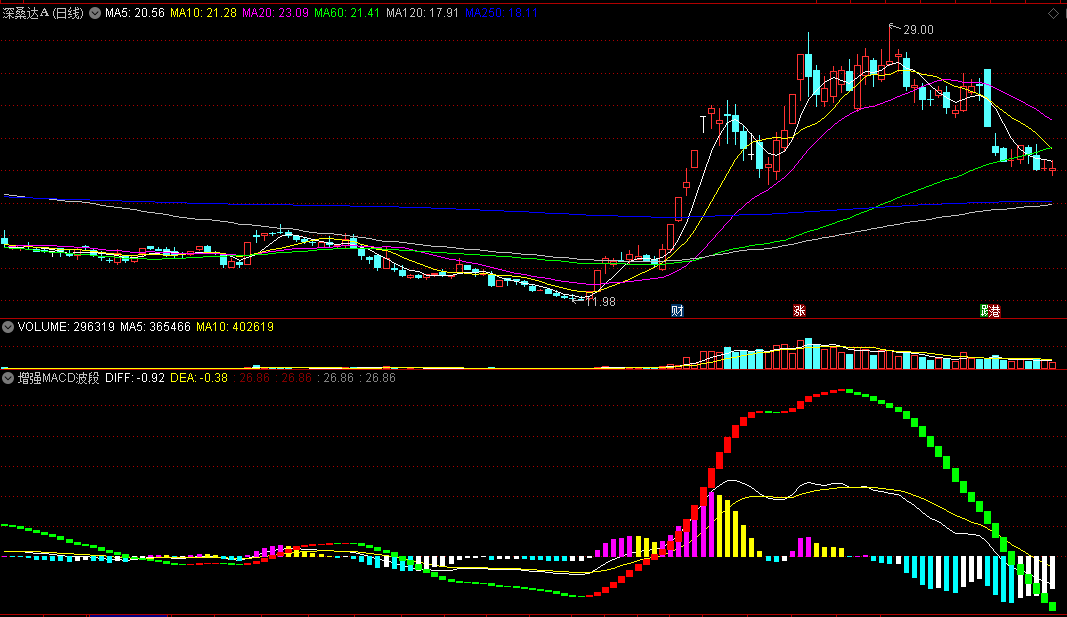Select the yellow MA10: 21.28 label
The width and height of the screenshot is (1067, 617).
(x=203, y=13)
